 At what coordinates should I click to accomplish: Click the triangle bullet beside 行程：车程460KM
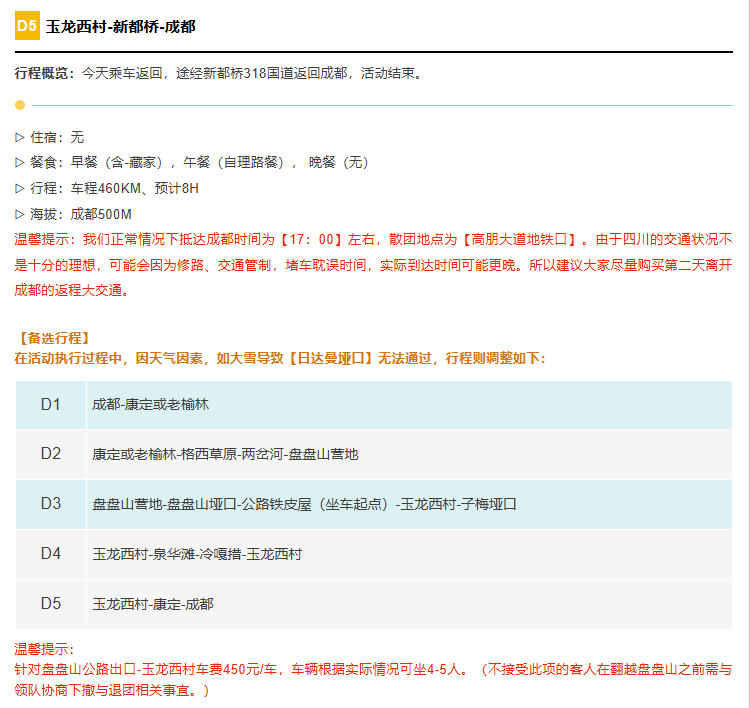point(20,188)
